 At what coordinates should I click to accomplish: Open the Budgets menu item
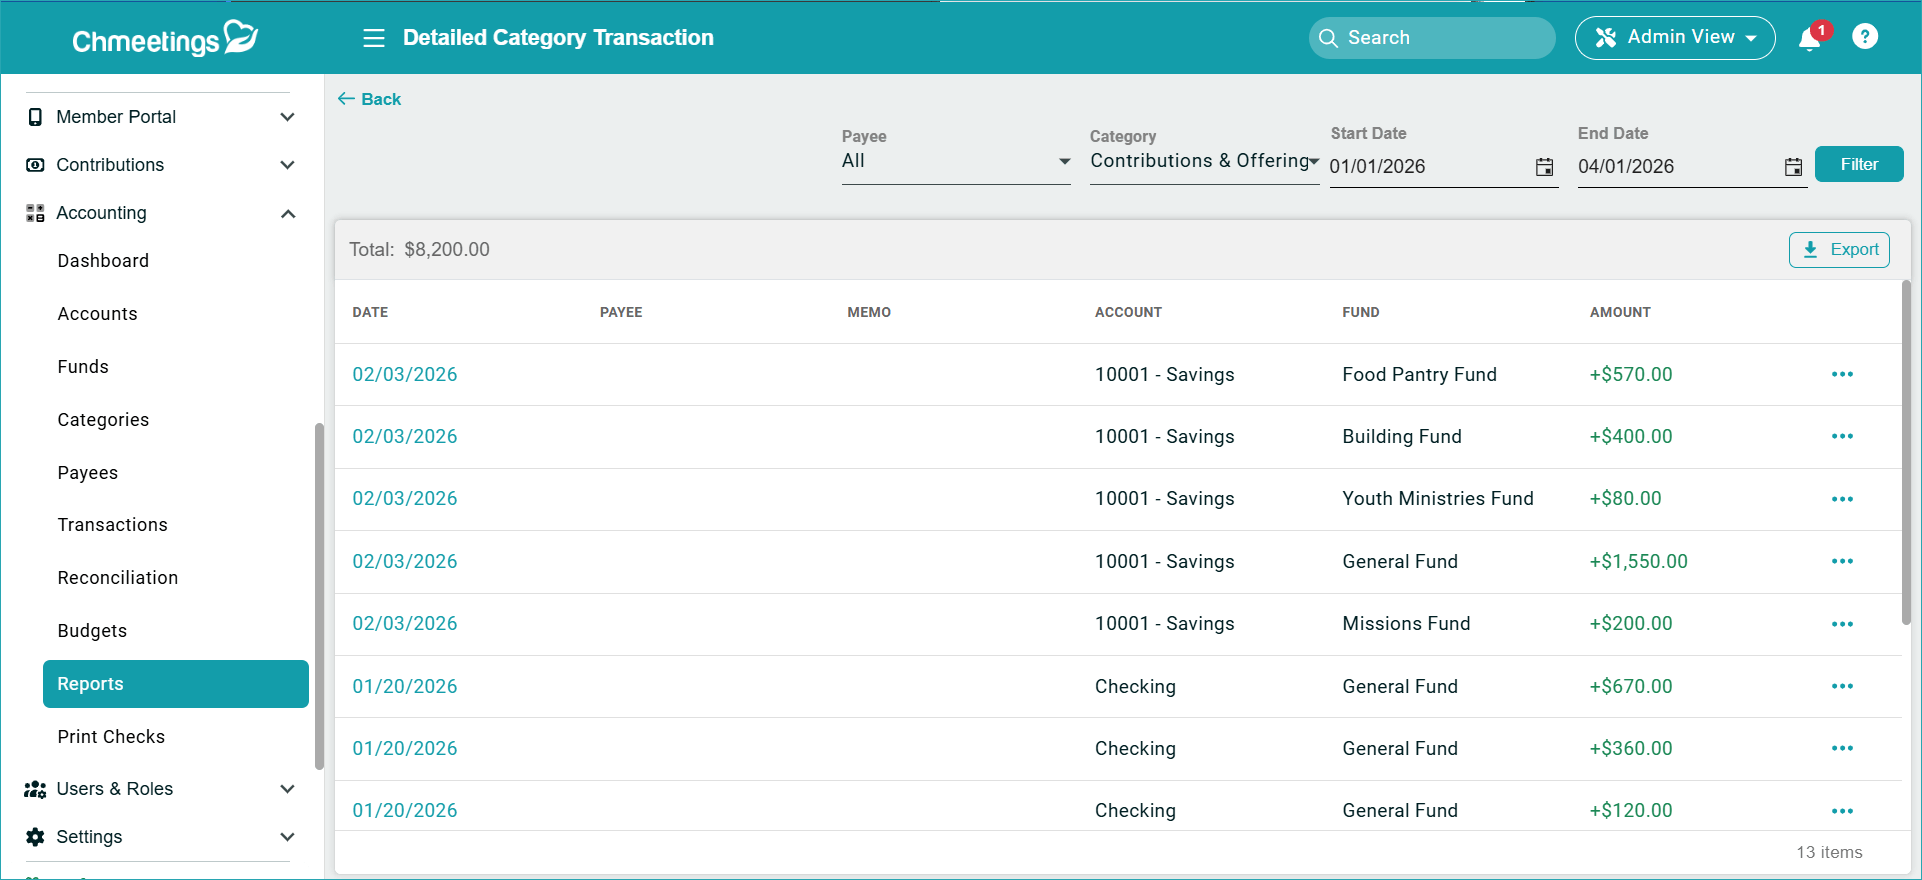click(x=92, y=631)
